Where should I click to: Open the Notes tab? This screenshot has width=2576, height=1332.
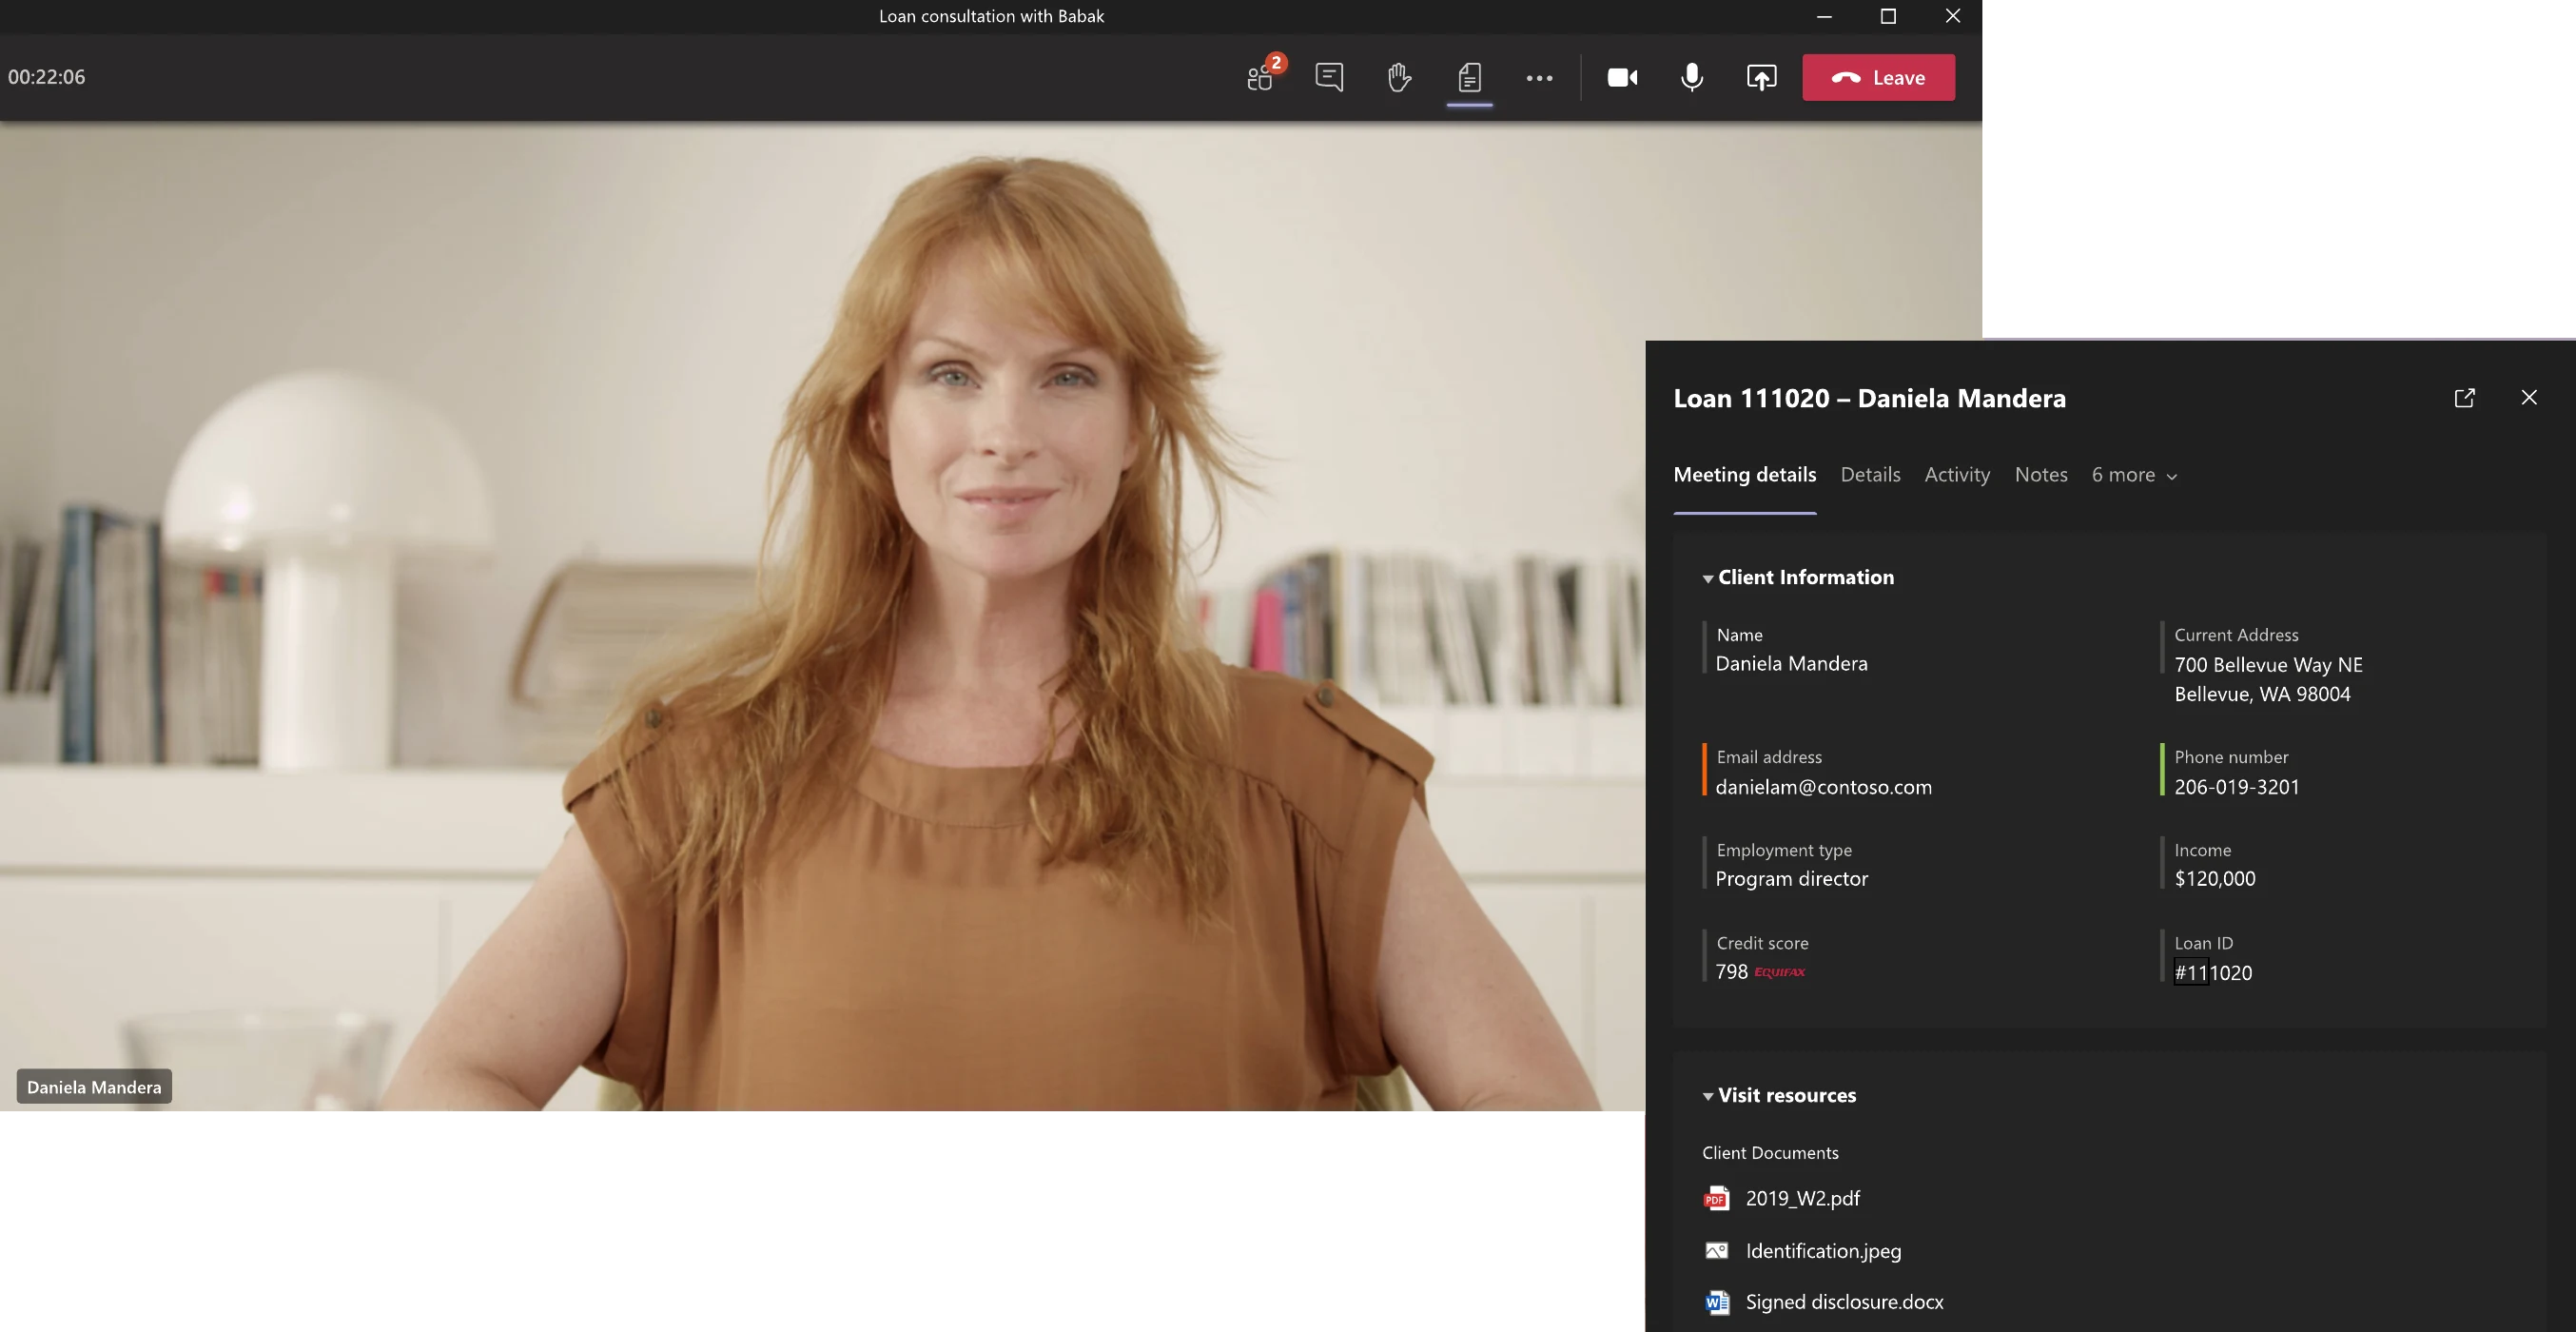[x=2041, y=475]
